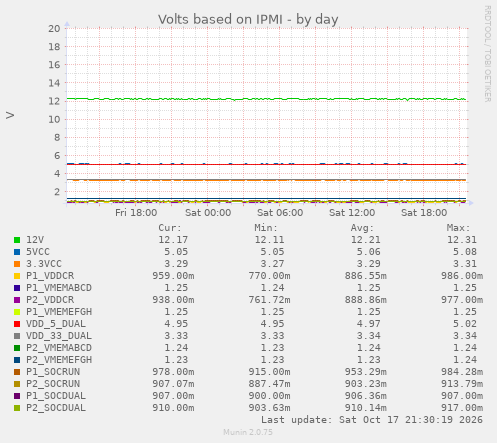
Task: Click the 'Sat 12:00' time axis label
Action: [352, 213]
